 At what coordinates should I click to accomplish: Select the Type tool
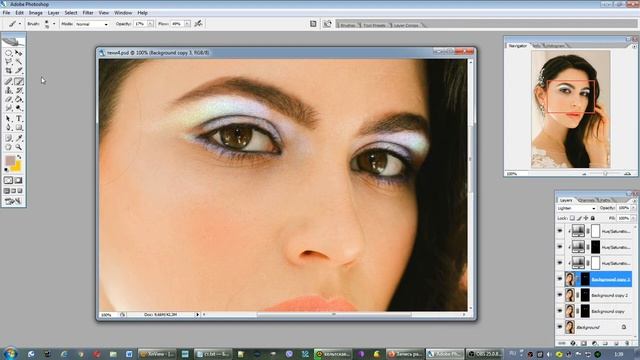point(19,119)
